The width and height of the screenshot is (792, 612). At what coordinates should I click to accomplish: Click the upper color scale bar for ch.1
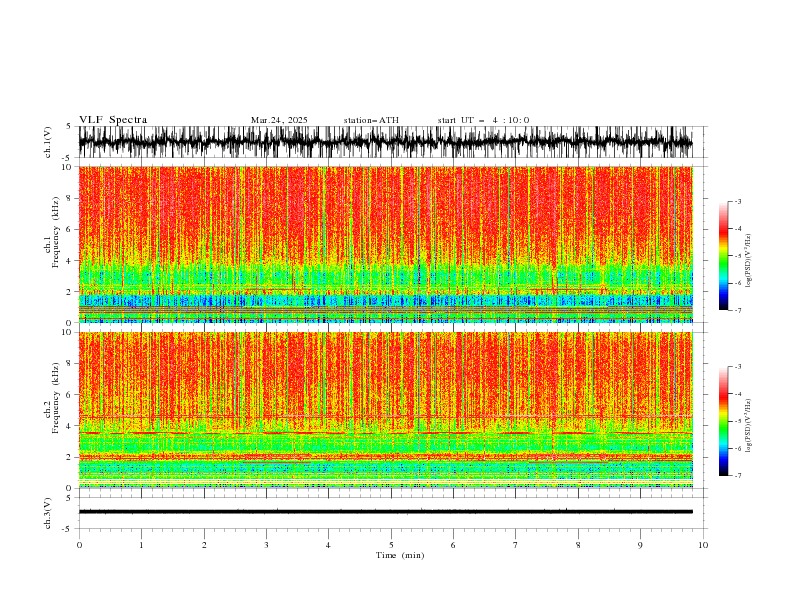[x=723, y=256]
